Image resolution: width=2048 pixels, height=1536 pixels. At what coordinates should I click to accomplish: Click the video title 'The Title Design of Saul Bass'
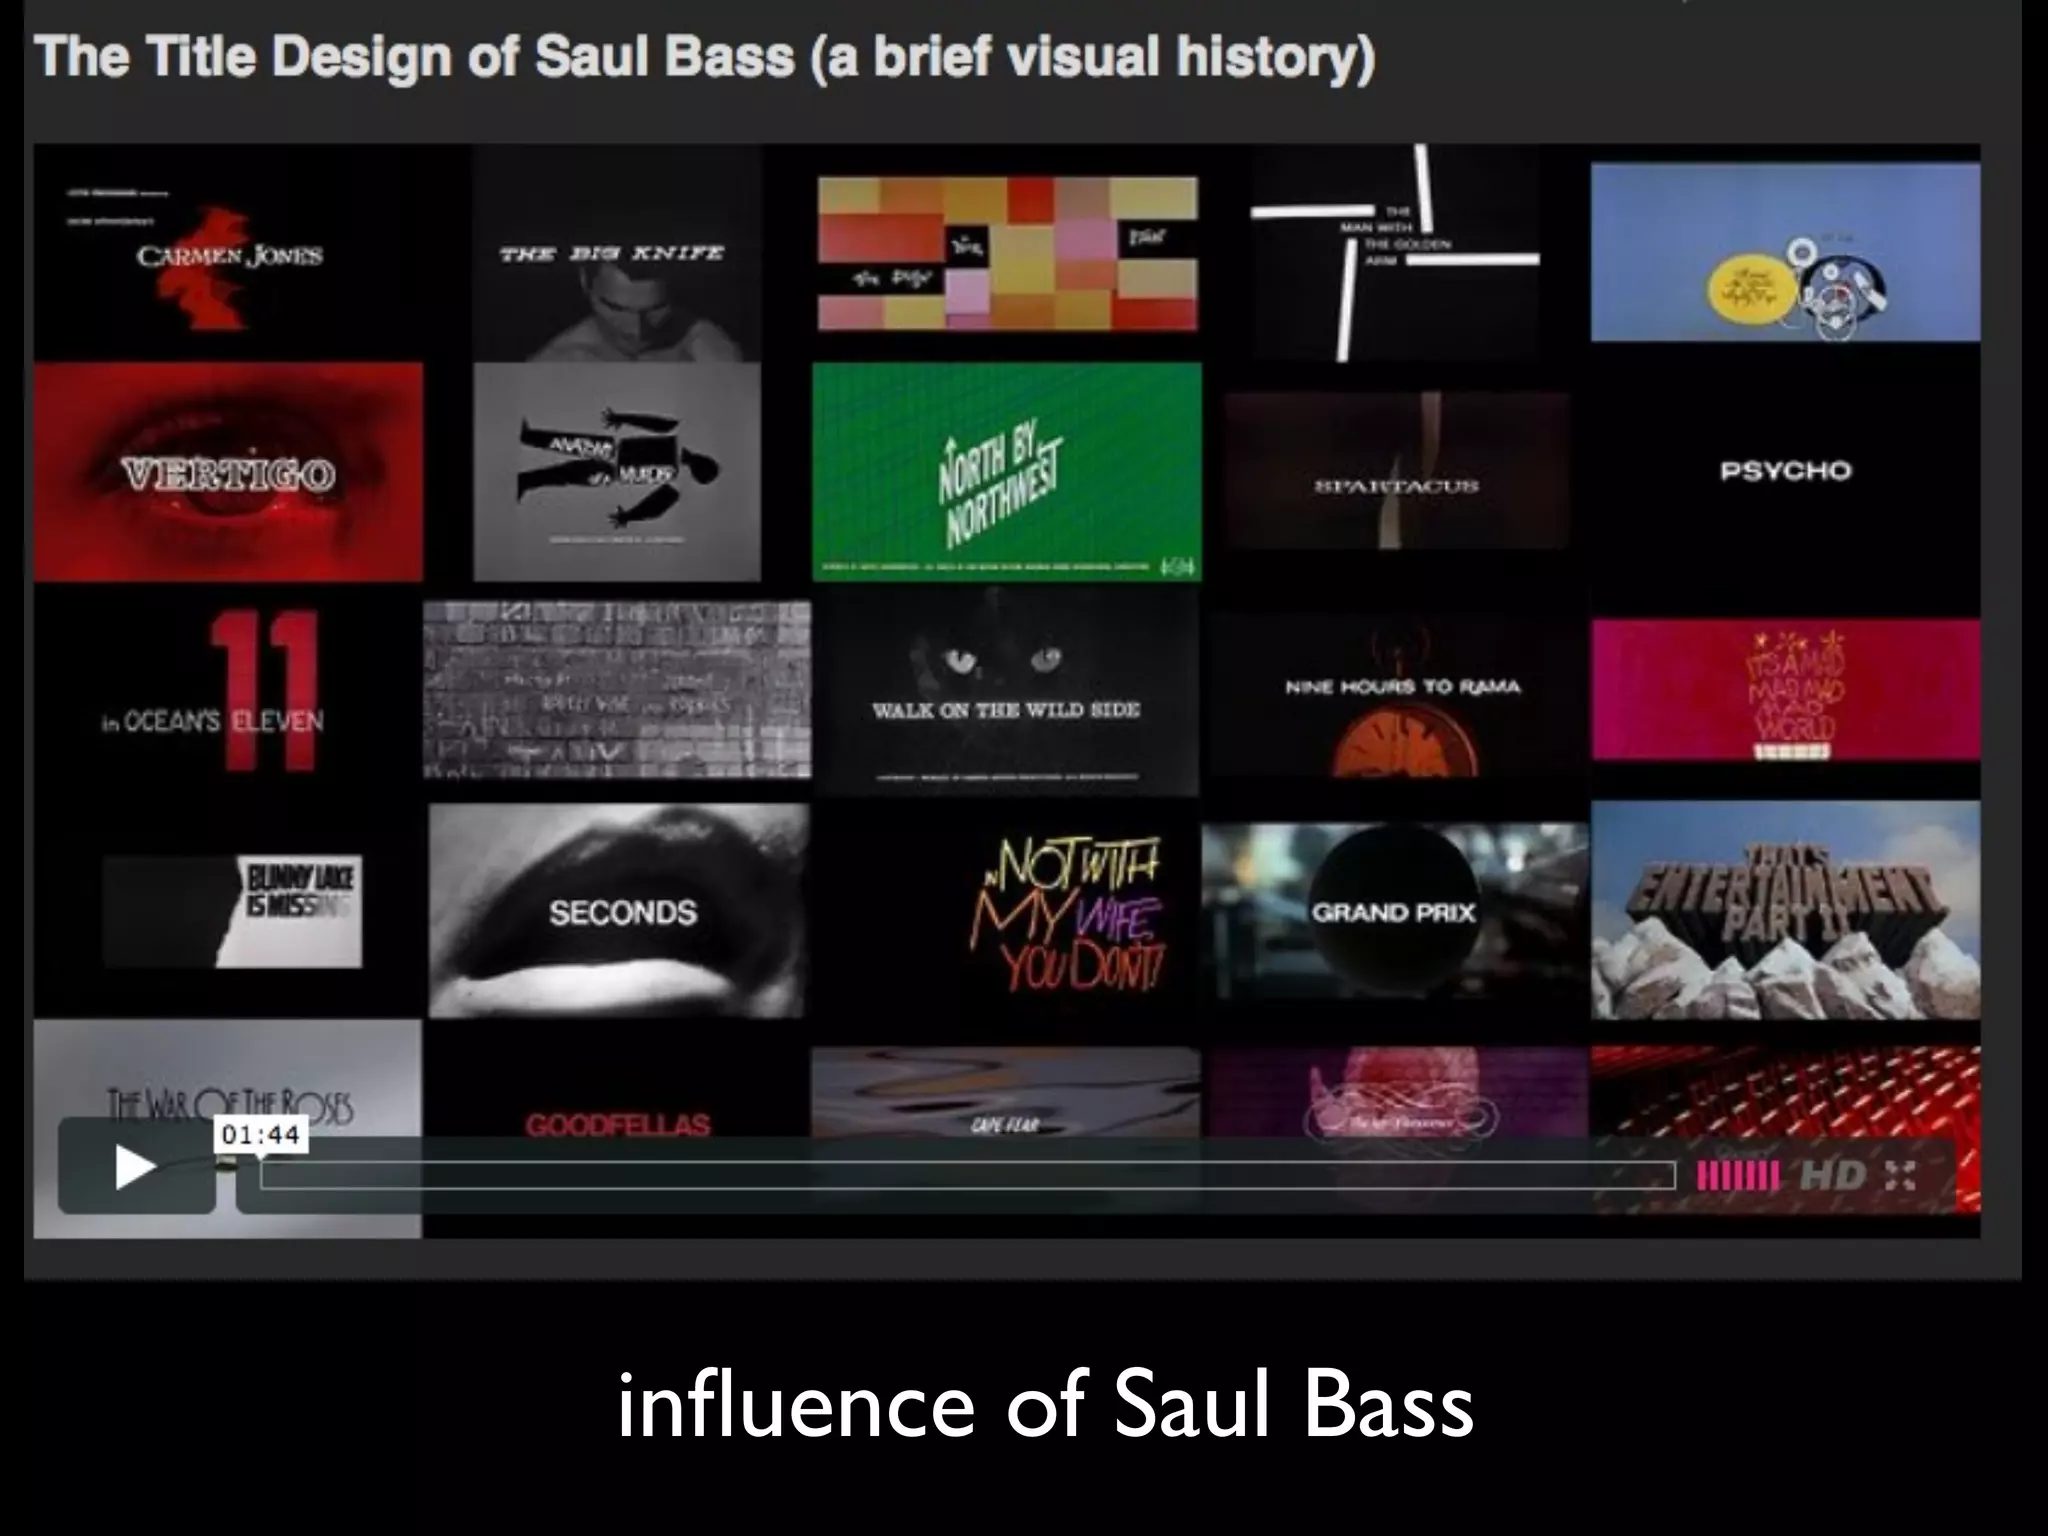pyautogui.click(x=705, y=57)
